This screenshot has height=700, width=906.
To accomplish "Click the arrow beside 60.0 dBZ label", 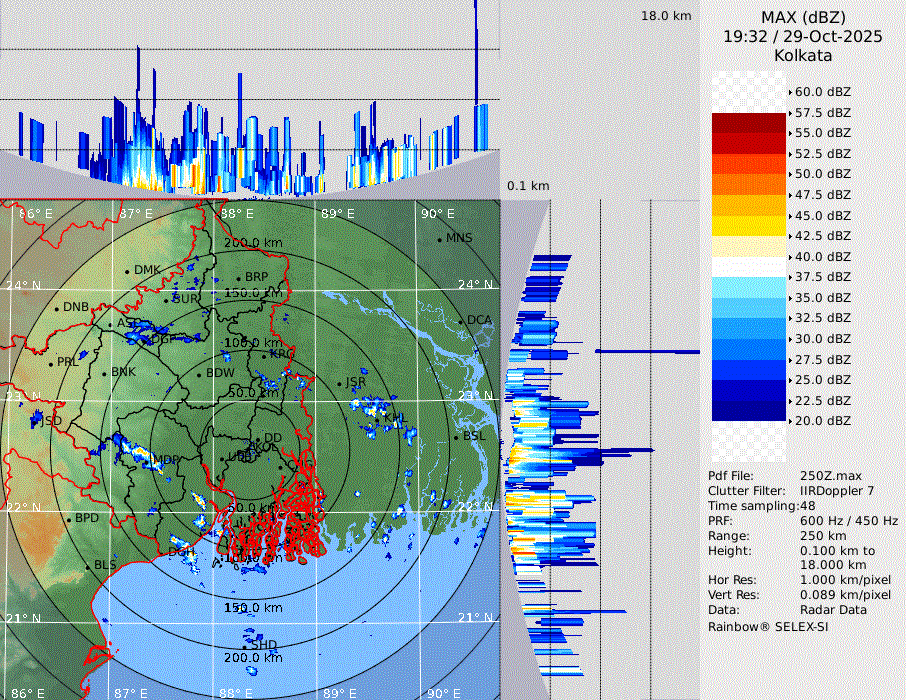I will pos(790,92).
